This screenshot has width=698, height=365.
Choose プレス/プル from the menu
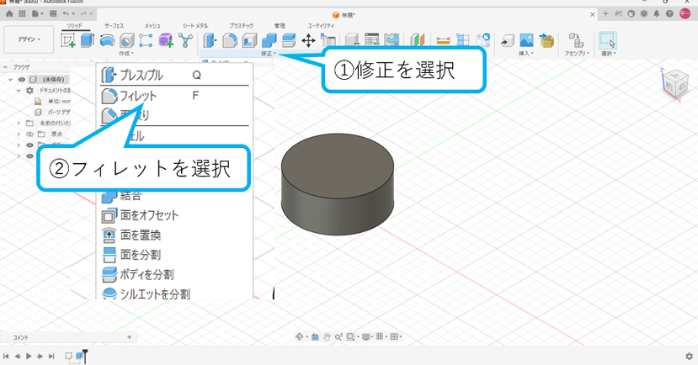coord(174,75)
